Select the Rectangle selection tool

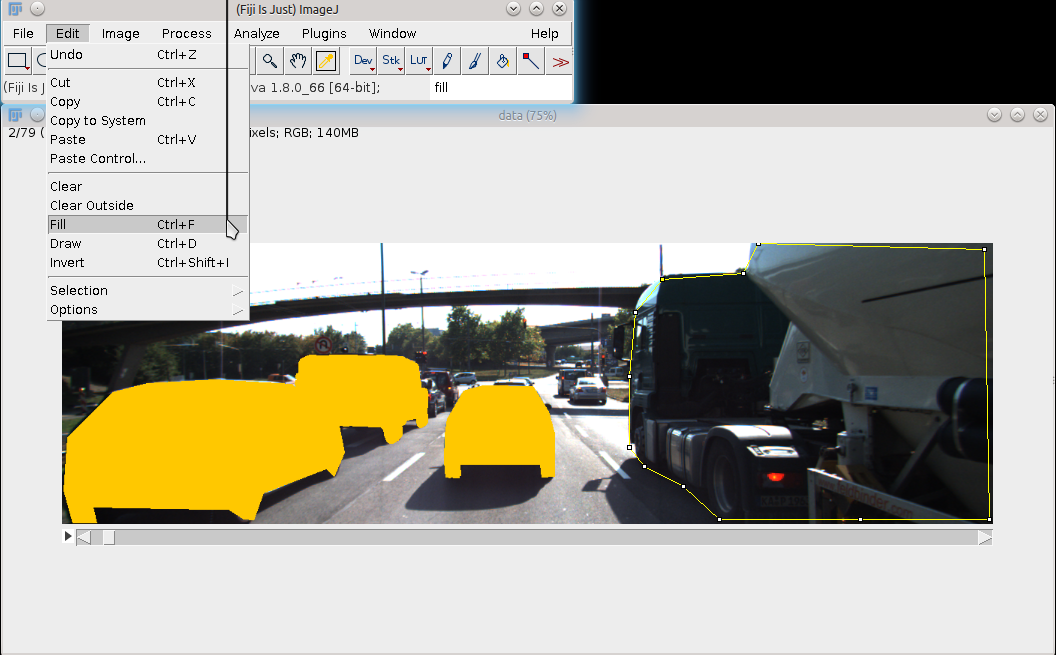16,61
